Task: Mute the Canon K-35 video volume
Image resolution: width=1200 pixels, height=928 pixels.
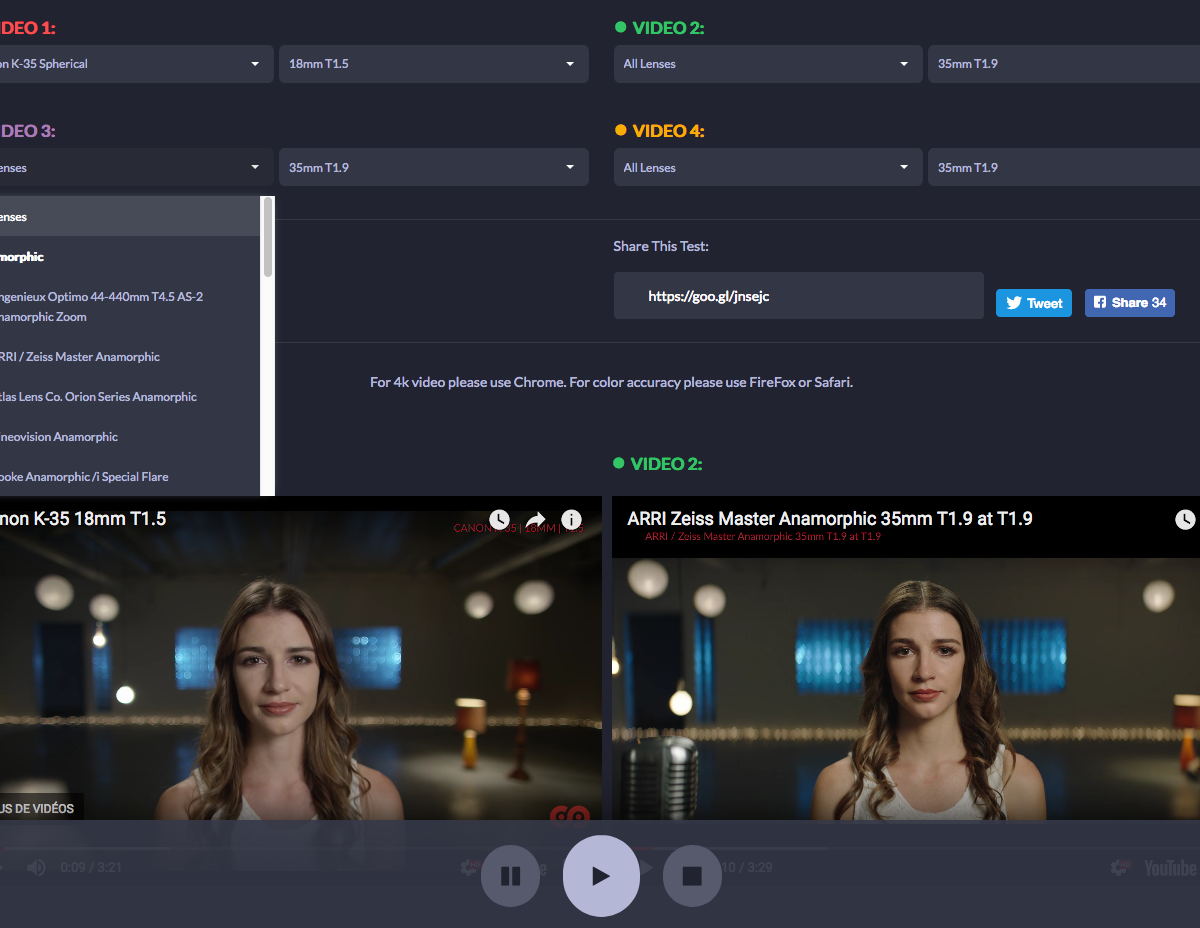Action: coord(36,867)
